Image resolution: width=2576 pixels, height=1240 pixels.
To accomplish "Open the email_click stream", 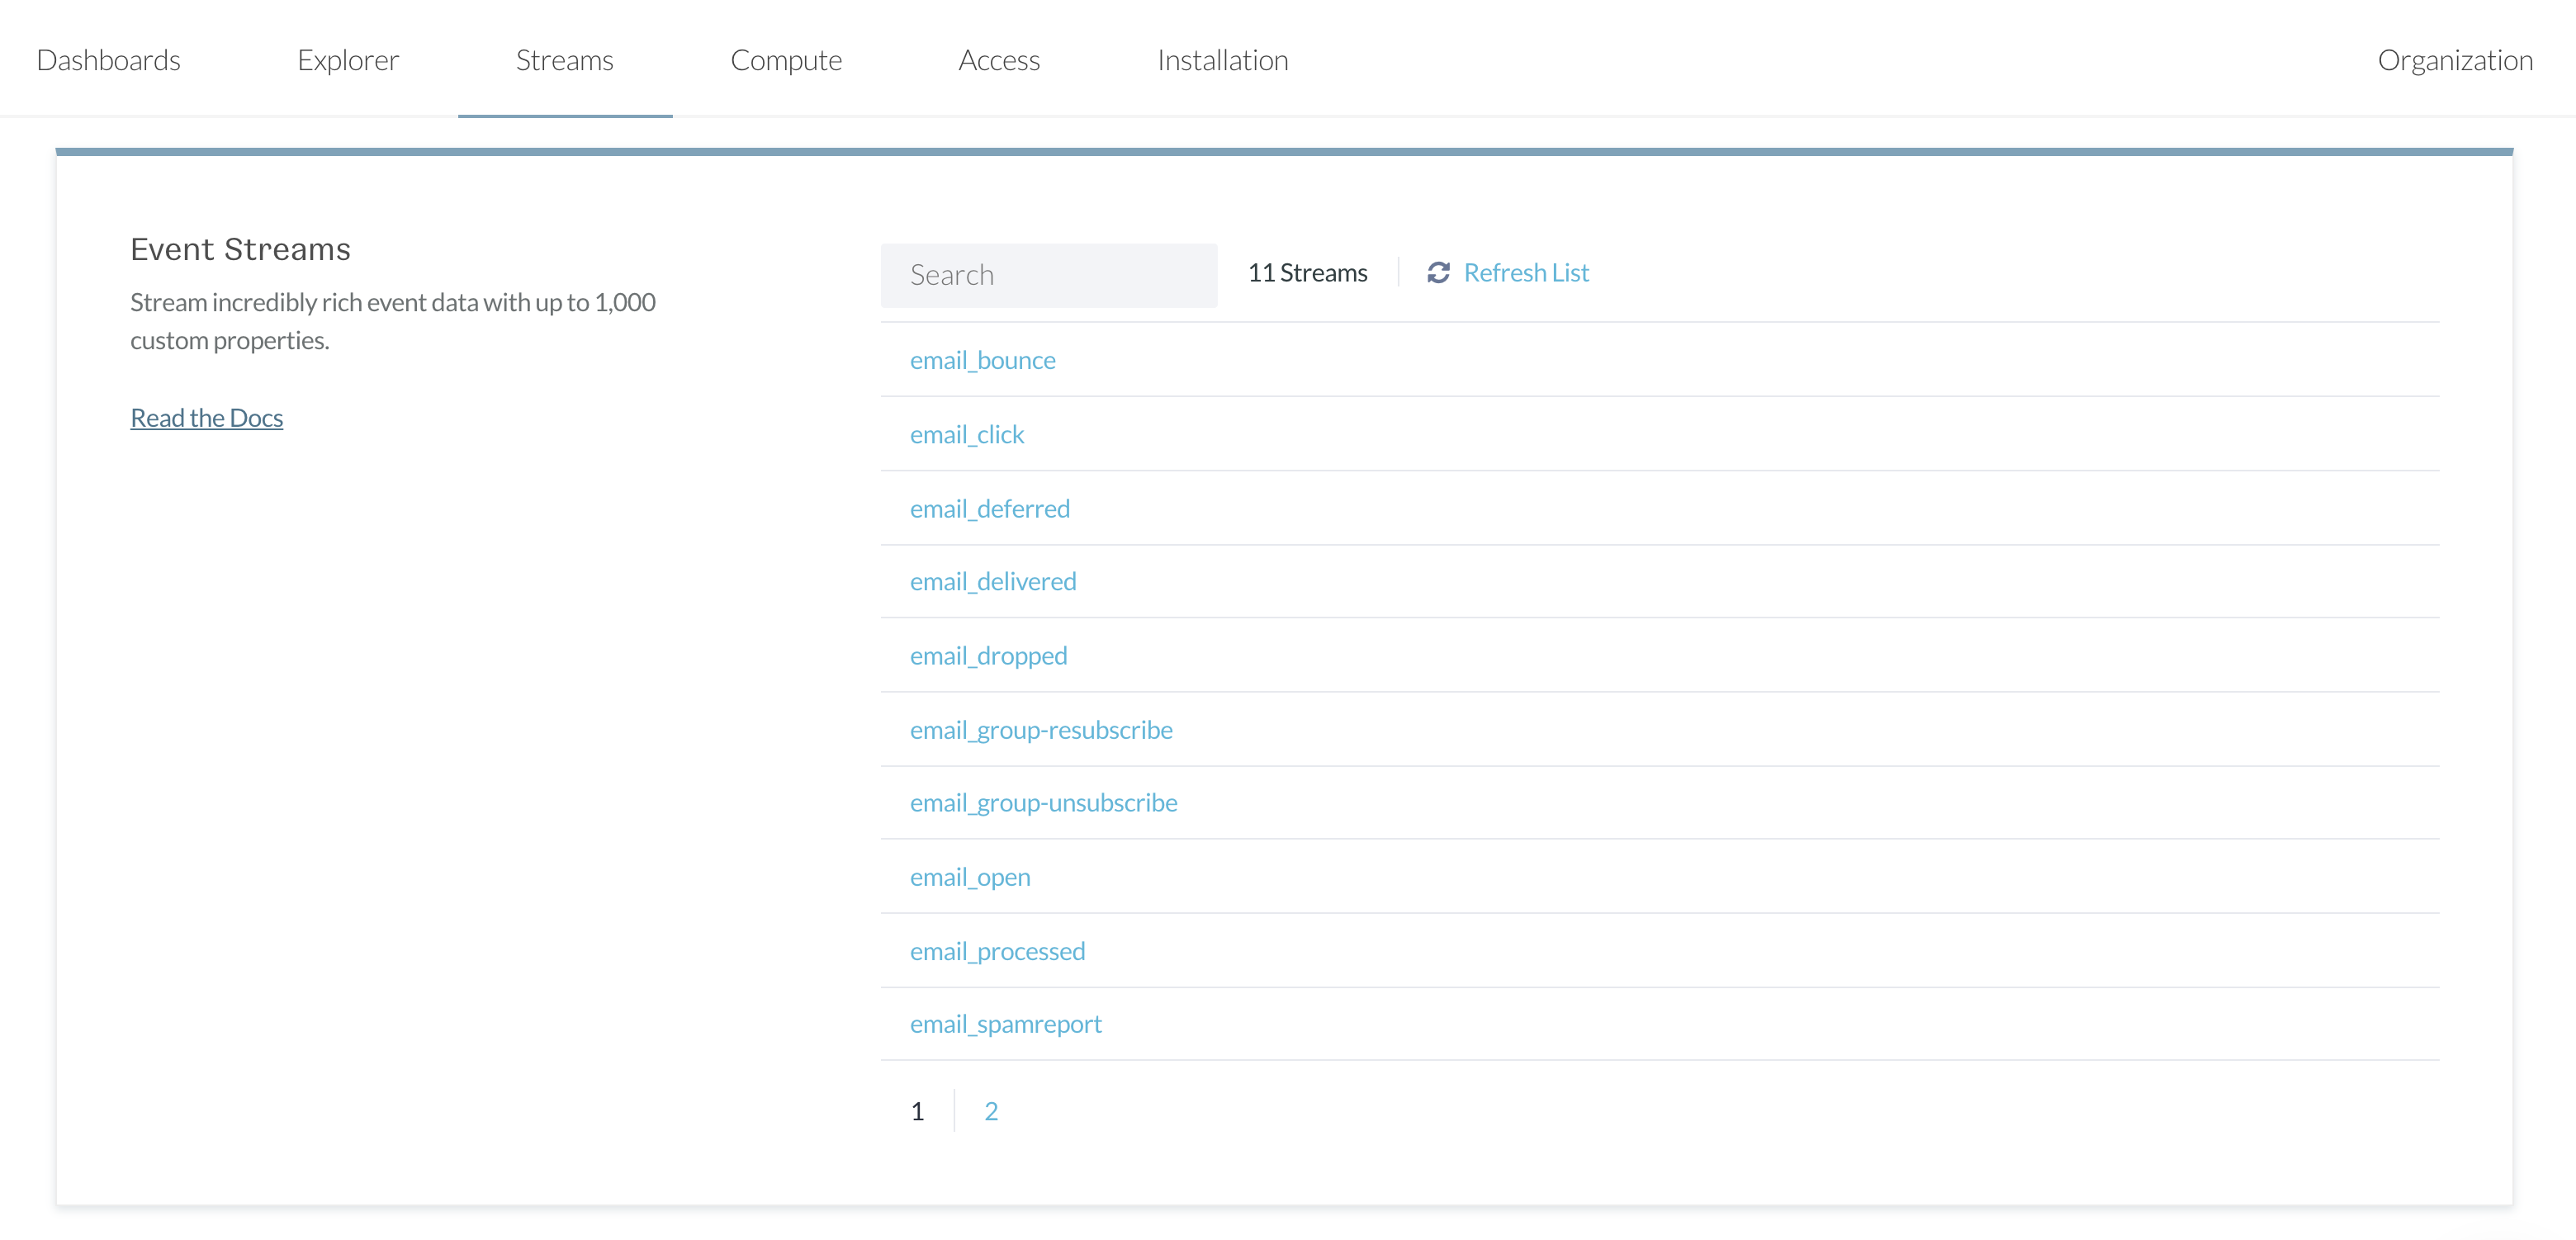I will click(x=968, y=433).
